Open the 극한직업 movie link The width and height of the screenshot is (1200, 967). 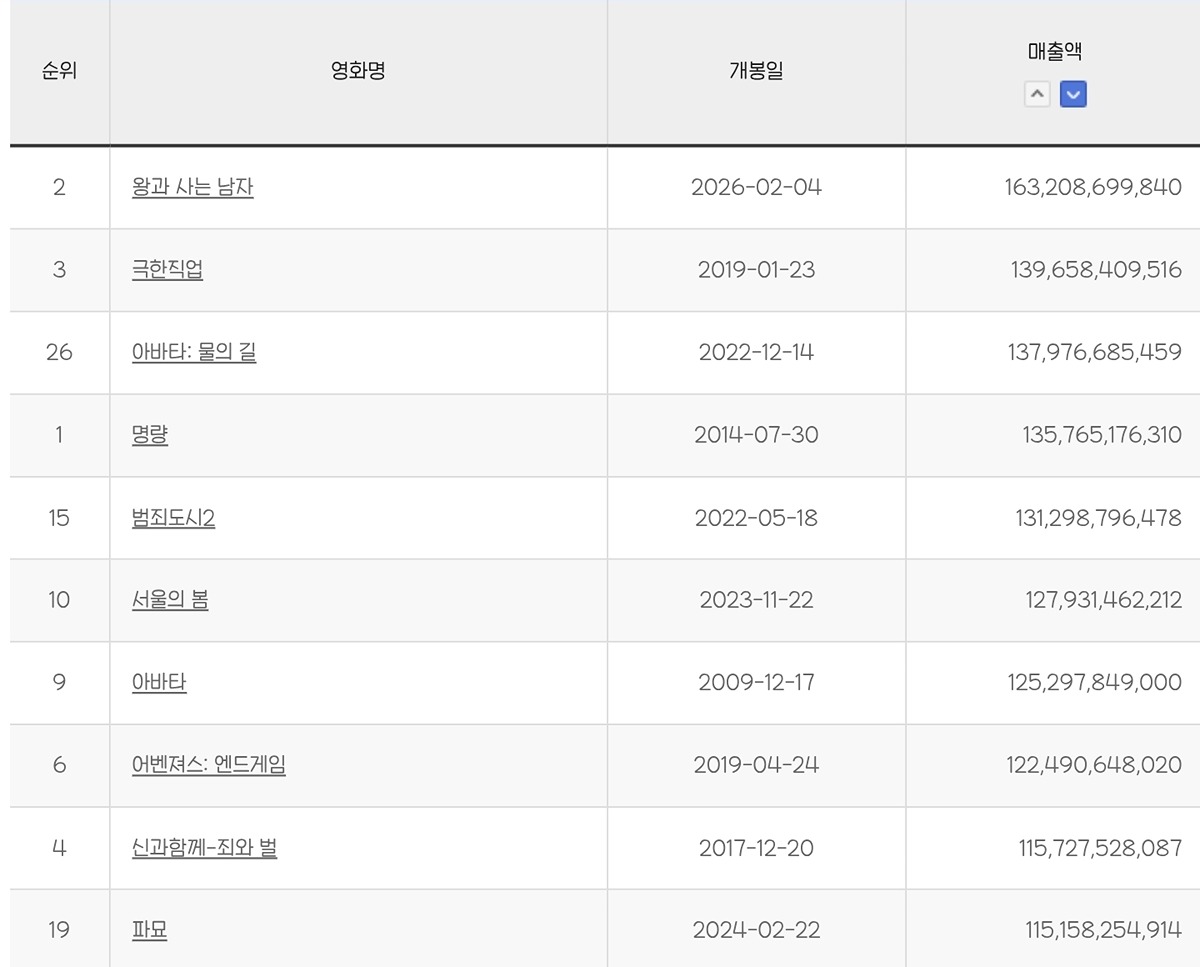(x=167, y=270)
